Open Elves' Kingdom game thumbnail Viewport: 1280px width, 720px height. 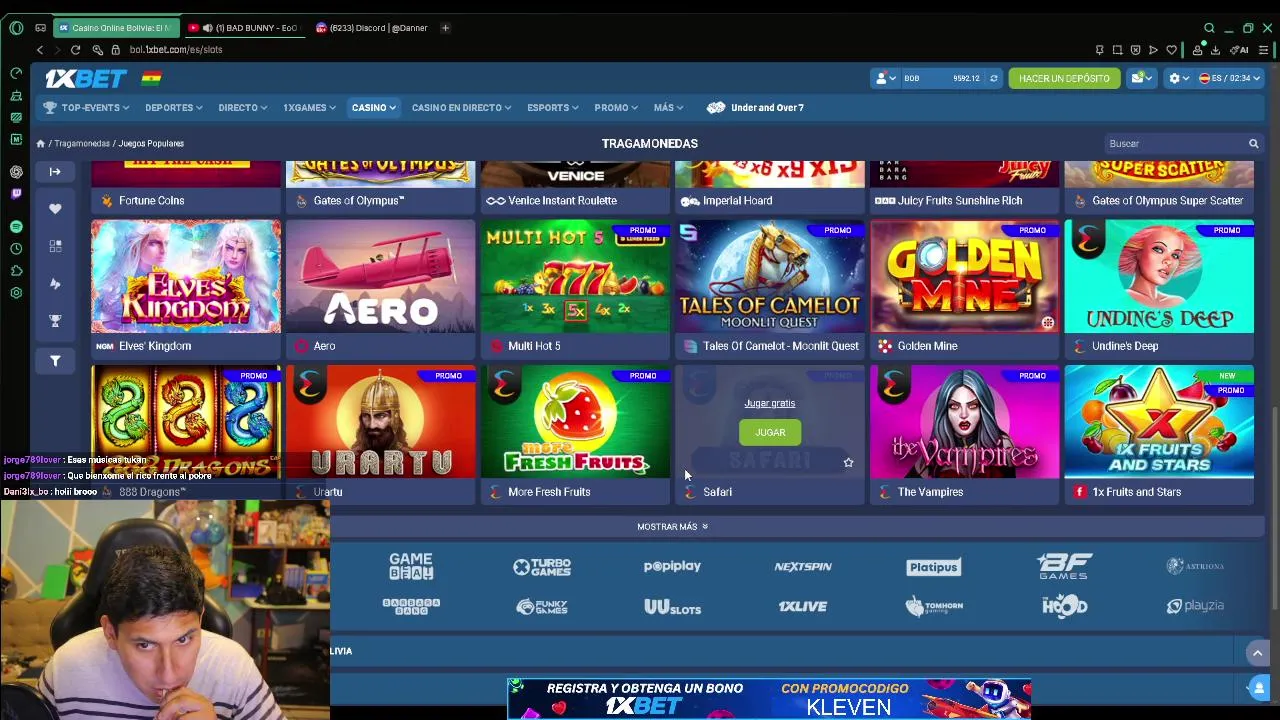click(186, 277)
